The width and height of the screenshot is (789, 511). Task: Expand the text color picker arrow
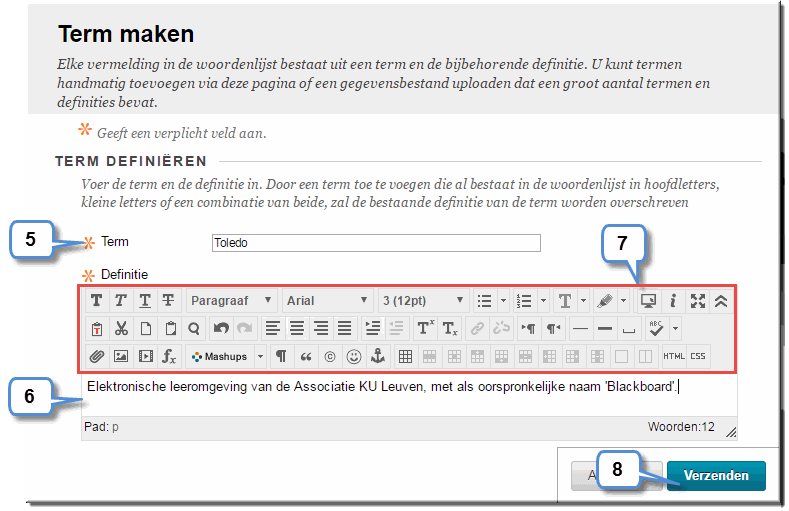[x=583, y=301]
